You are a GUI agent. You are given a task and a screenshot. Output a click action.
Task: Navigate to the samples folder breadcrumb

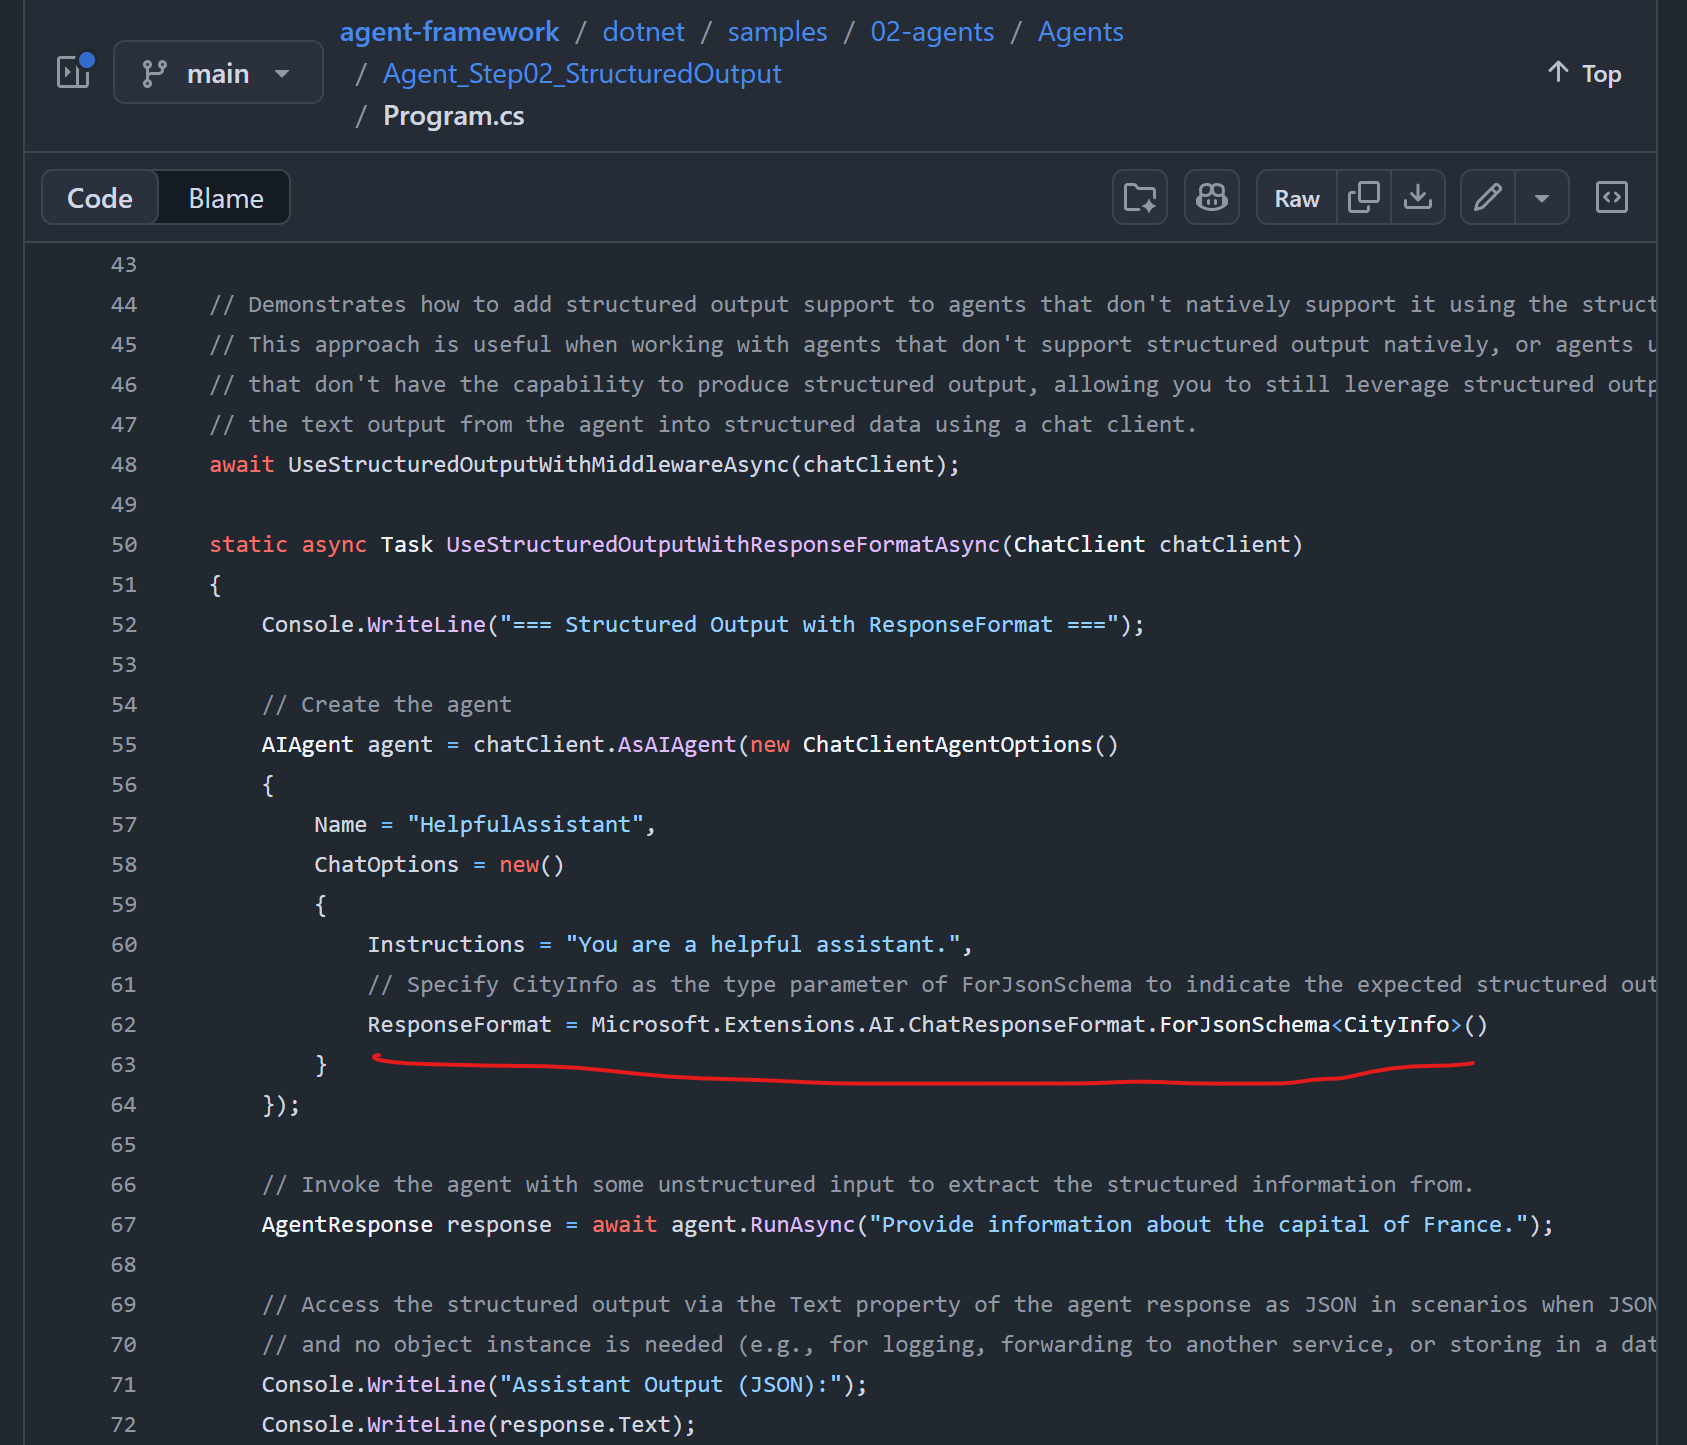point(777,32)
